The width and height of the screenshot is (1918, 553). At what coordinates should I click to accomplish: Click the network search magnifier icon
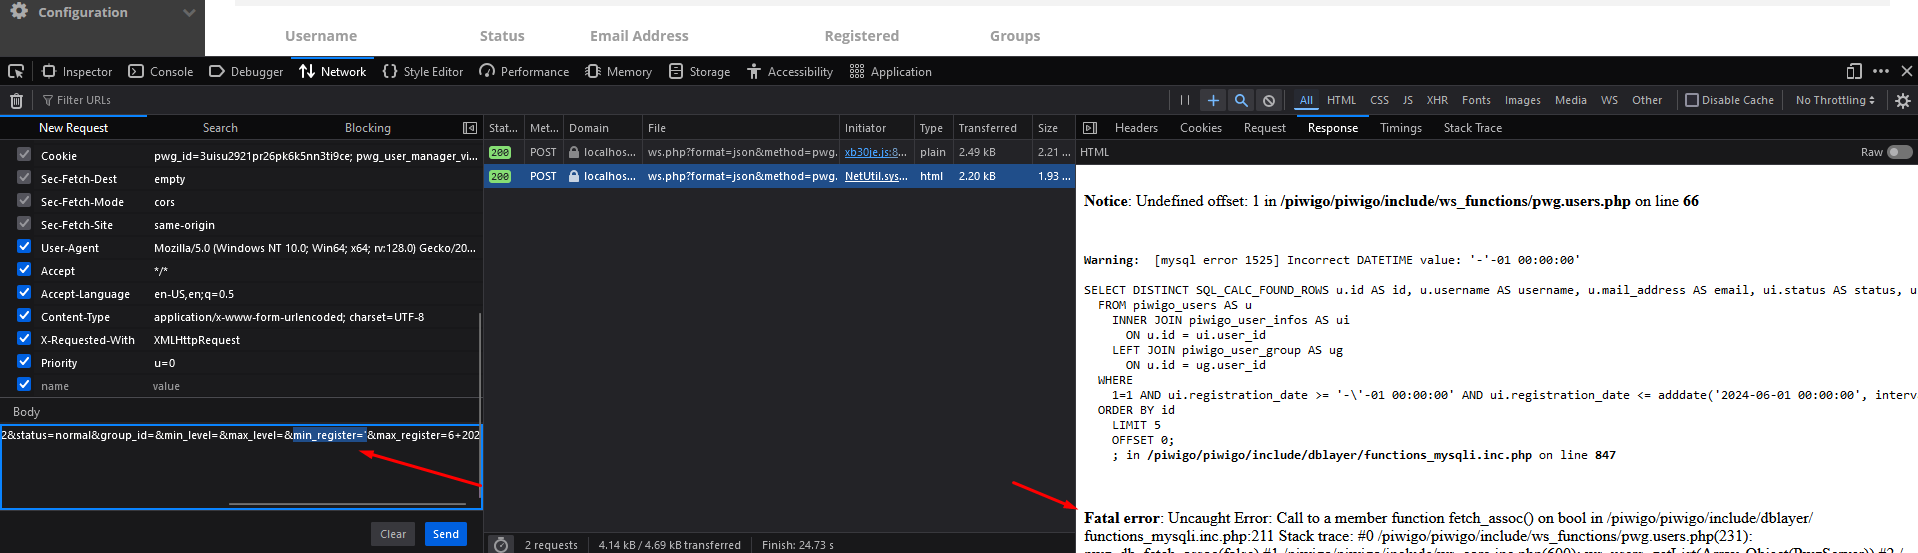(x=1241, y=100)
